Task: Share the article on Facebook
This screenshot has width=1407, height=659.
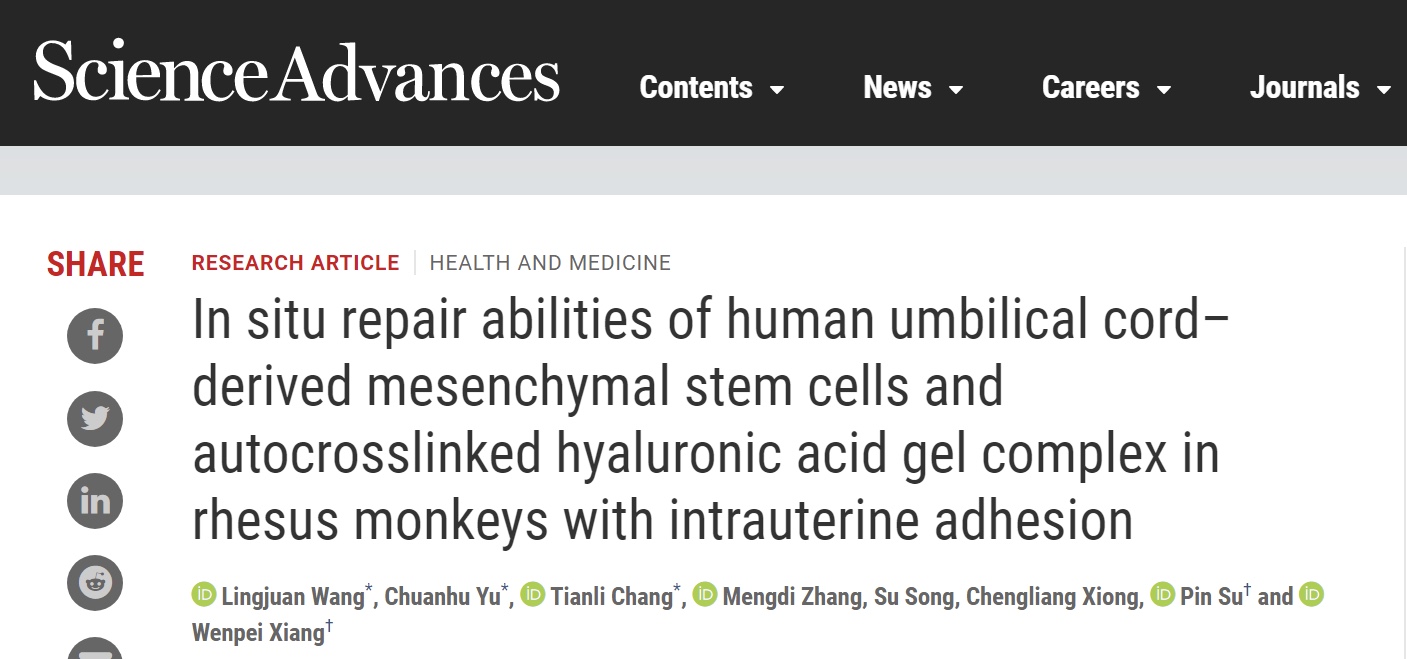Action: tap(95, 336)
